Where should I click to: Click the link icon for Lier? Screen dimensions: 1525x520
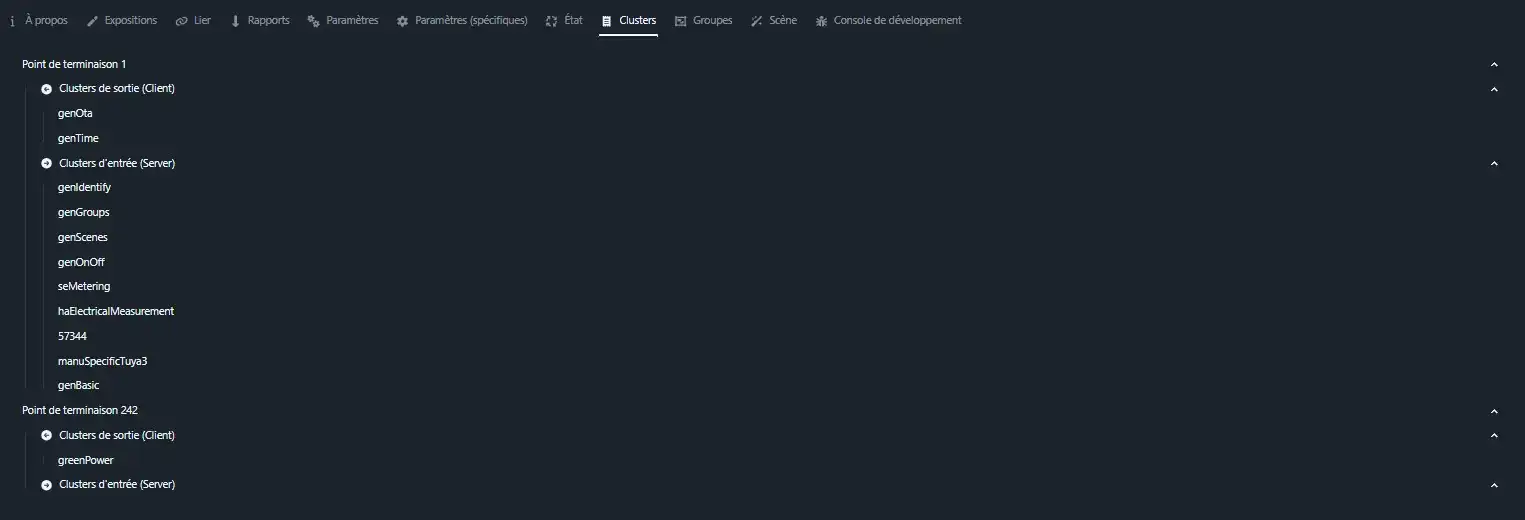pos(181,21)
